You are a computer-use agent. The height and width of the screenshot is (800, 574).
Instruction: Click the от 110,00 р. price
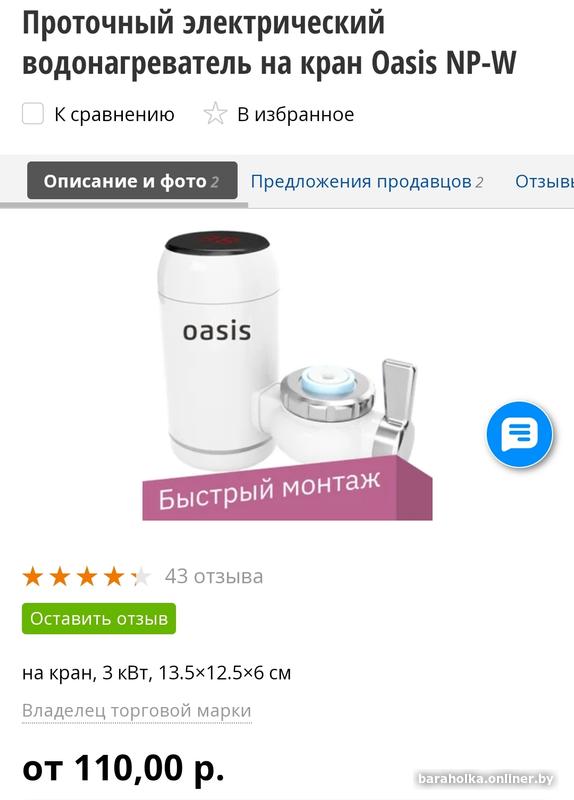point(123,767)
